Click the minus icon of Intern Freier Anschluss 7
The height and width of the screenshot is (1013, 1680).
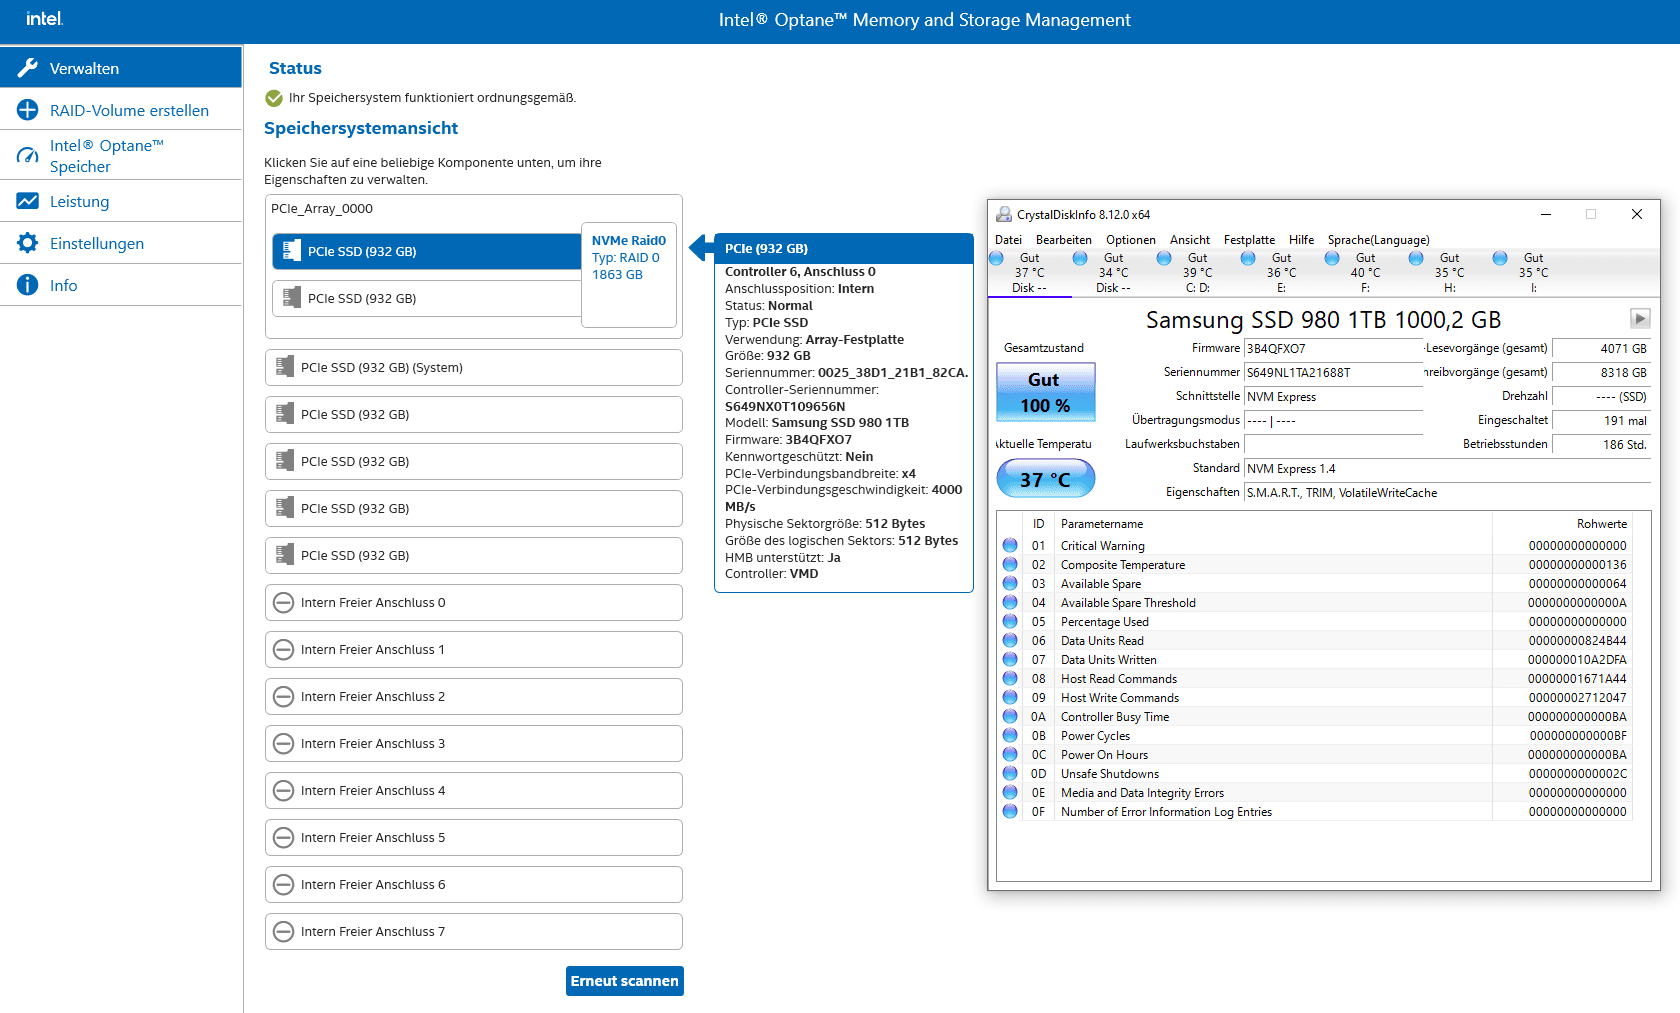coord(284,932)
